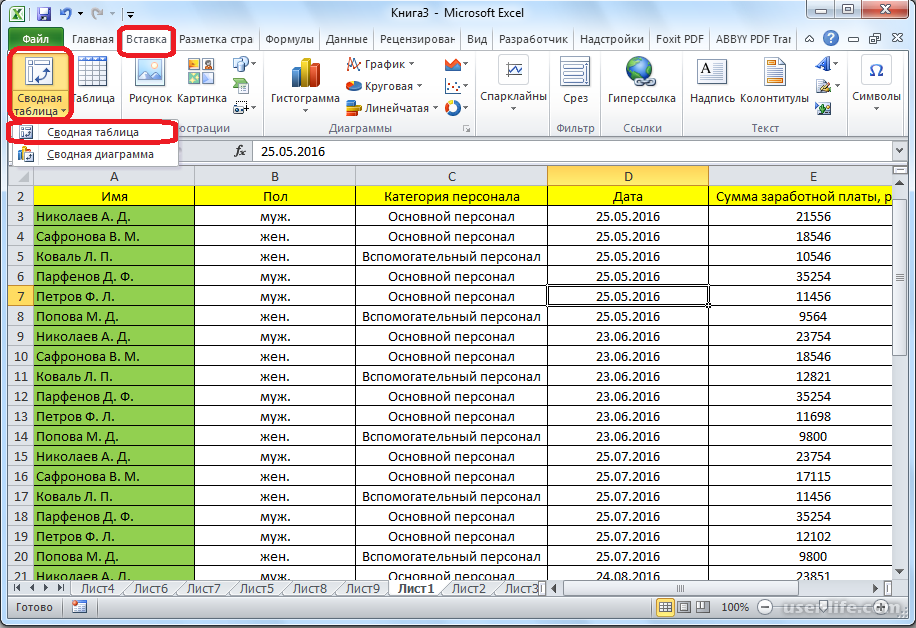Screen dimensions: 916x628
Task: Switch to the Данные ribbon tab
Action: tap(346, 39)
